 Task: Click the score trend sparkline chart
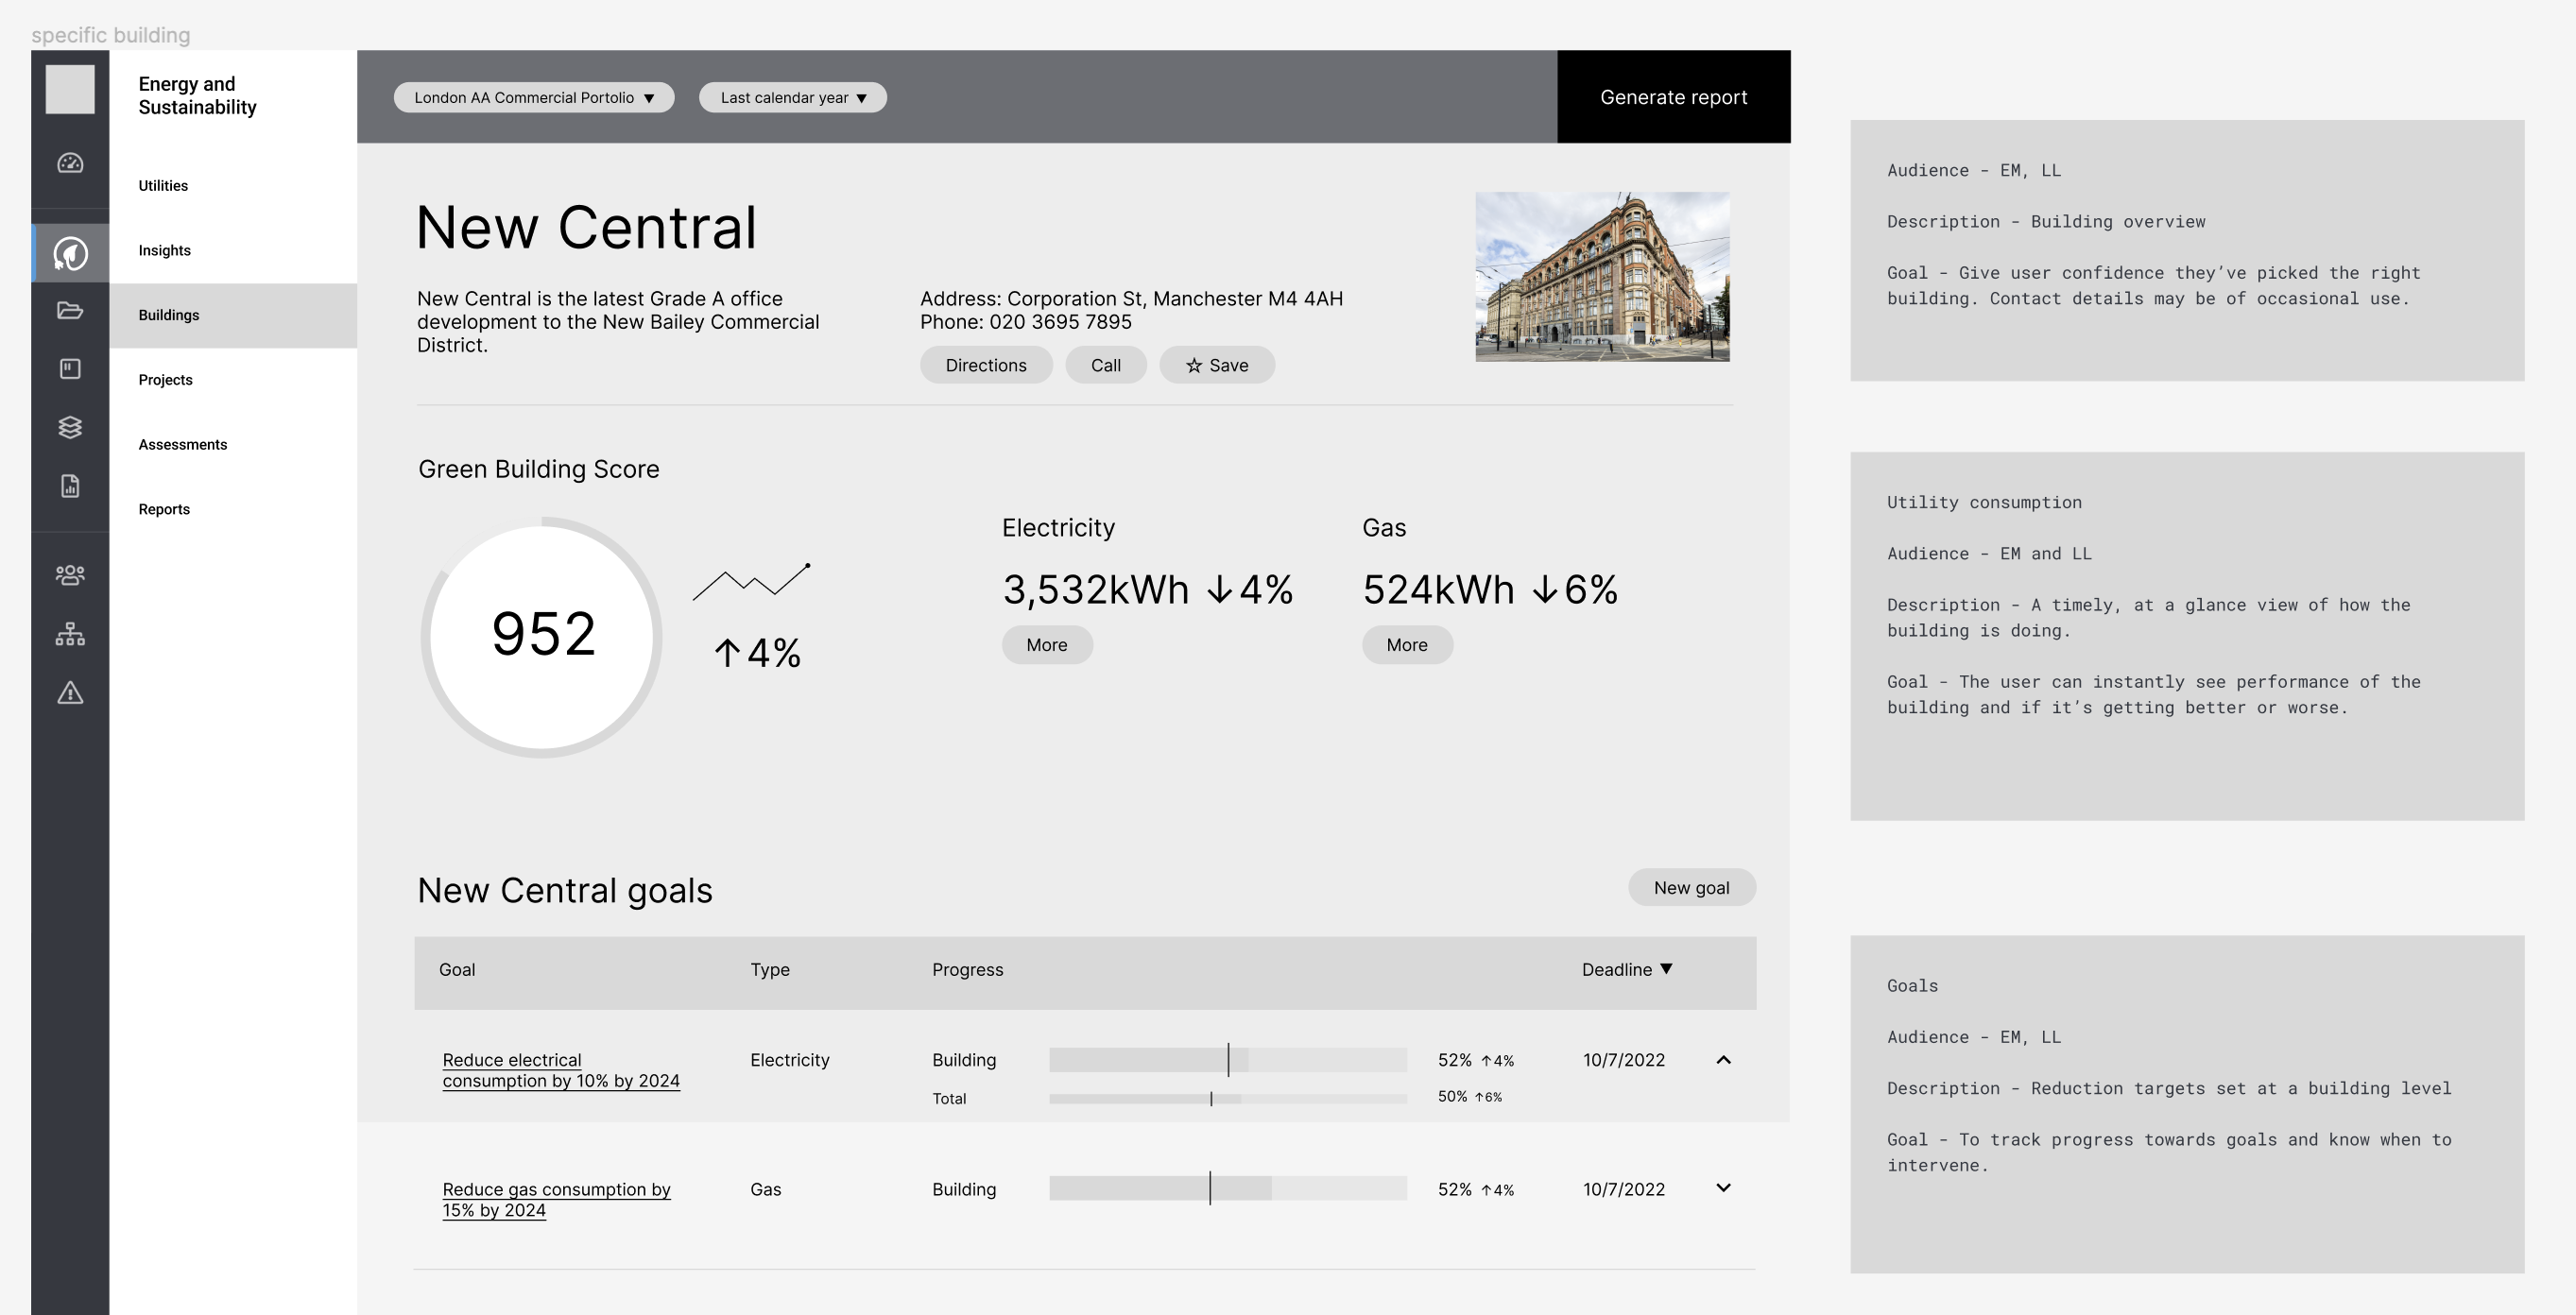pyautogui.click(x=752, y=581)
